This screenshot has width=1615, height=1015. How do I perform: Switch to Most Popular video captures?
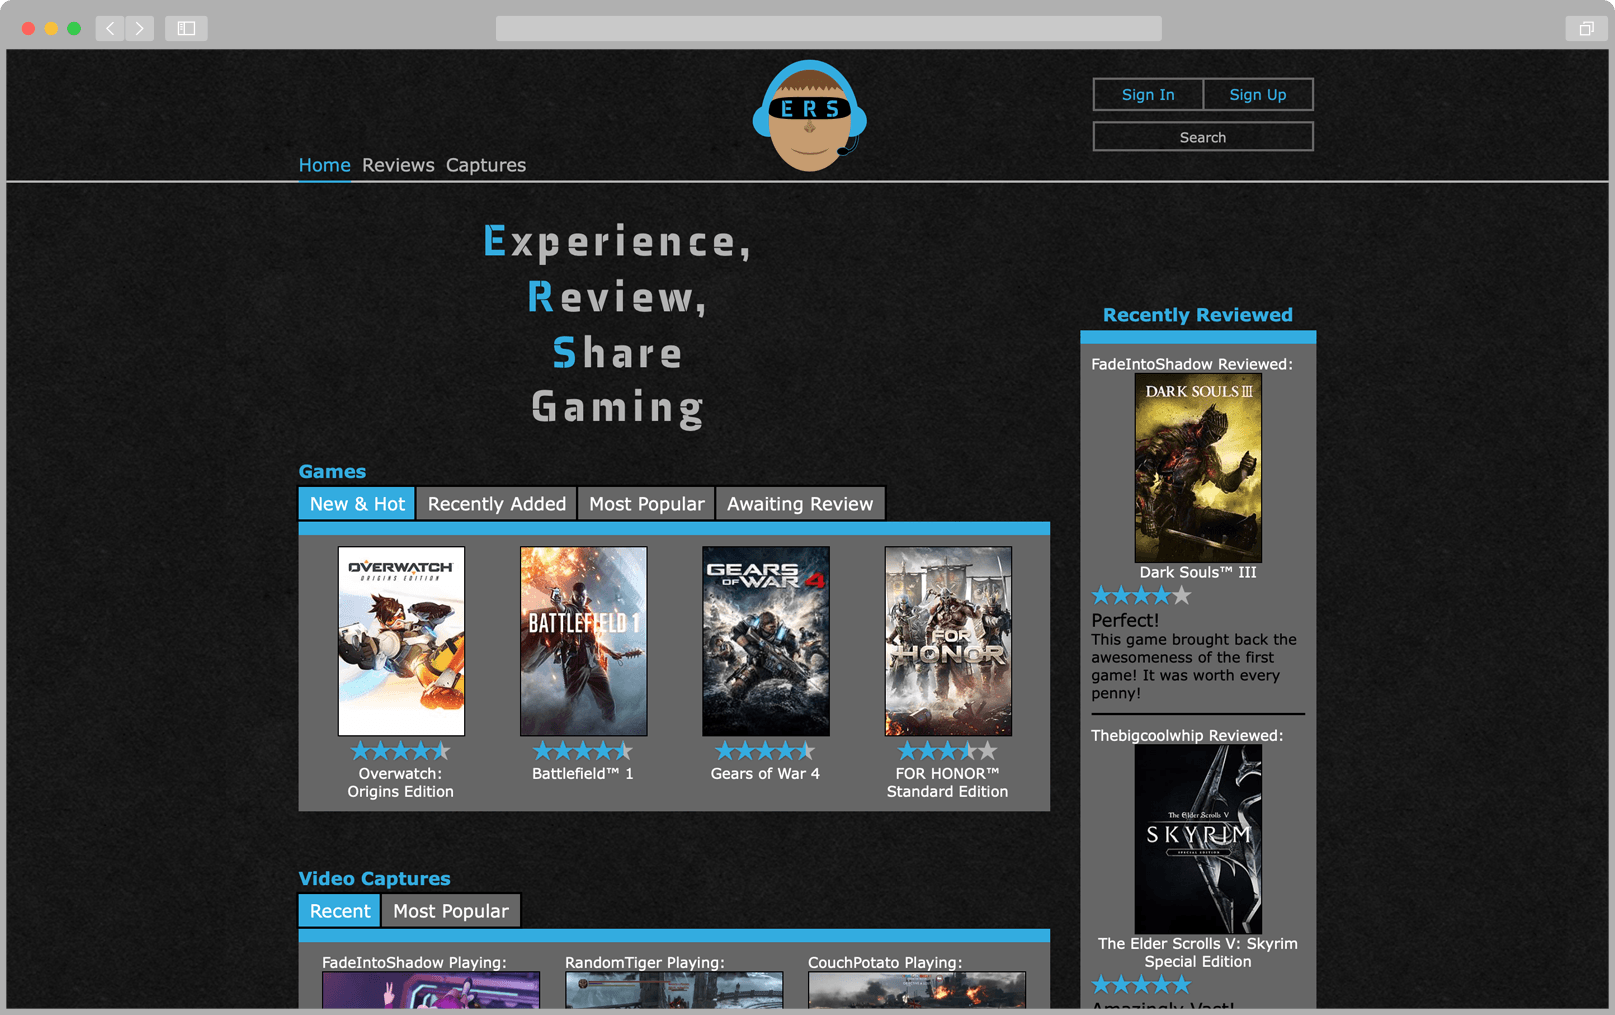tap(451, 910)
